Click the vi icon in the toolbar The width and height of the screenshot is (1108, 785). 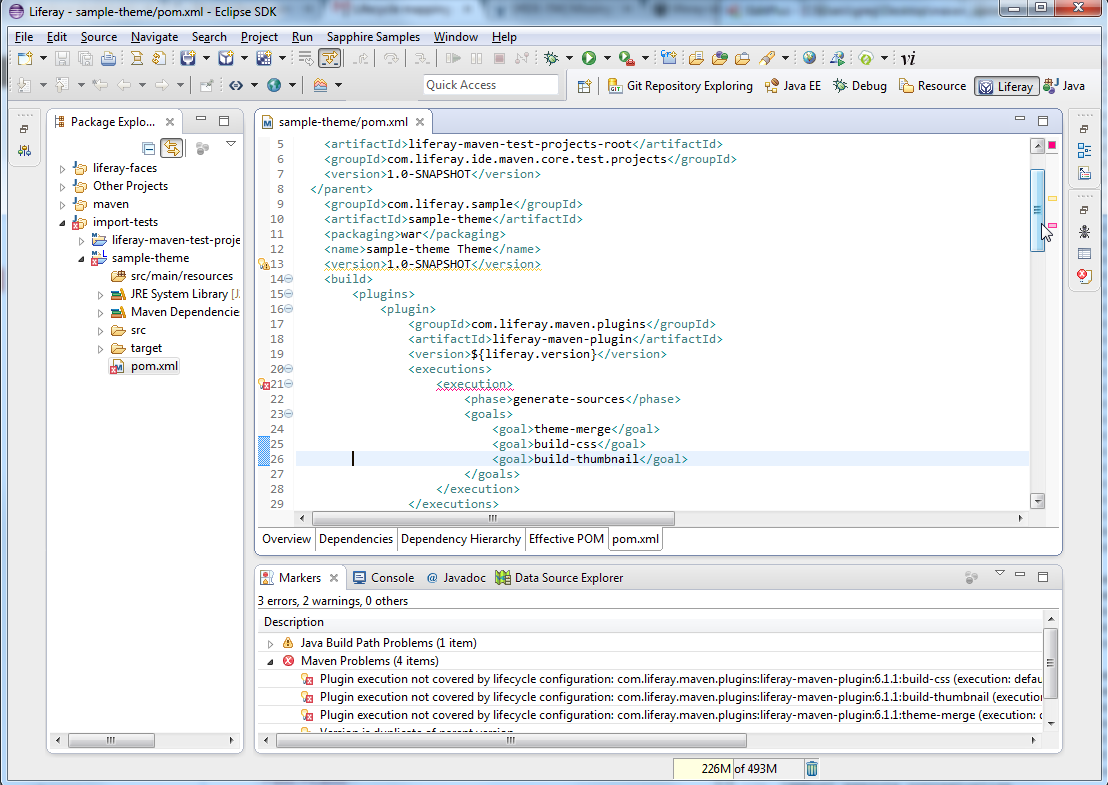point(908,59)
